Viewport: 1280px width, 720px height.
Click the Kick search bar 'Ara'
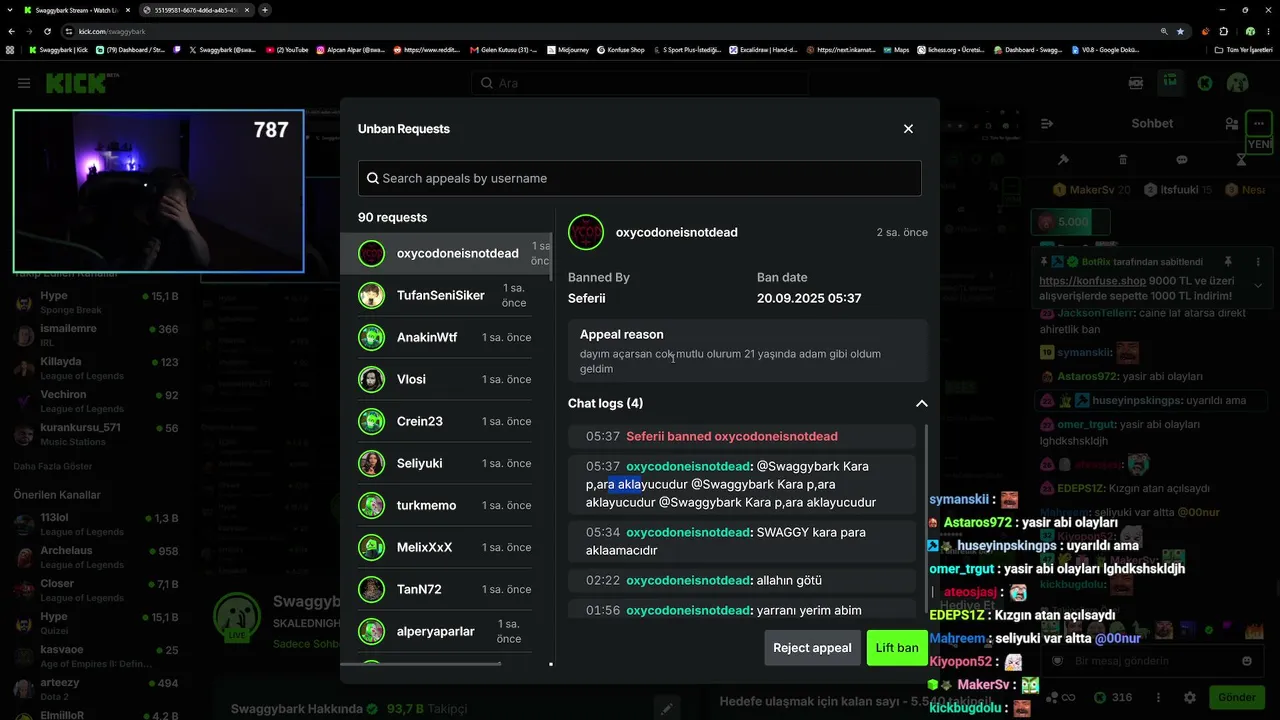(x=640, y=84)
